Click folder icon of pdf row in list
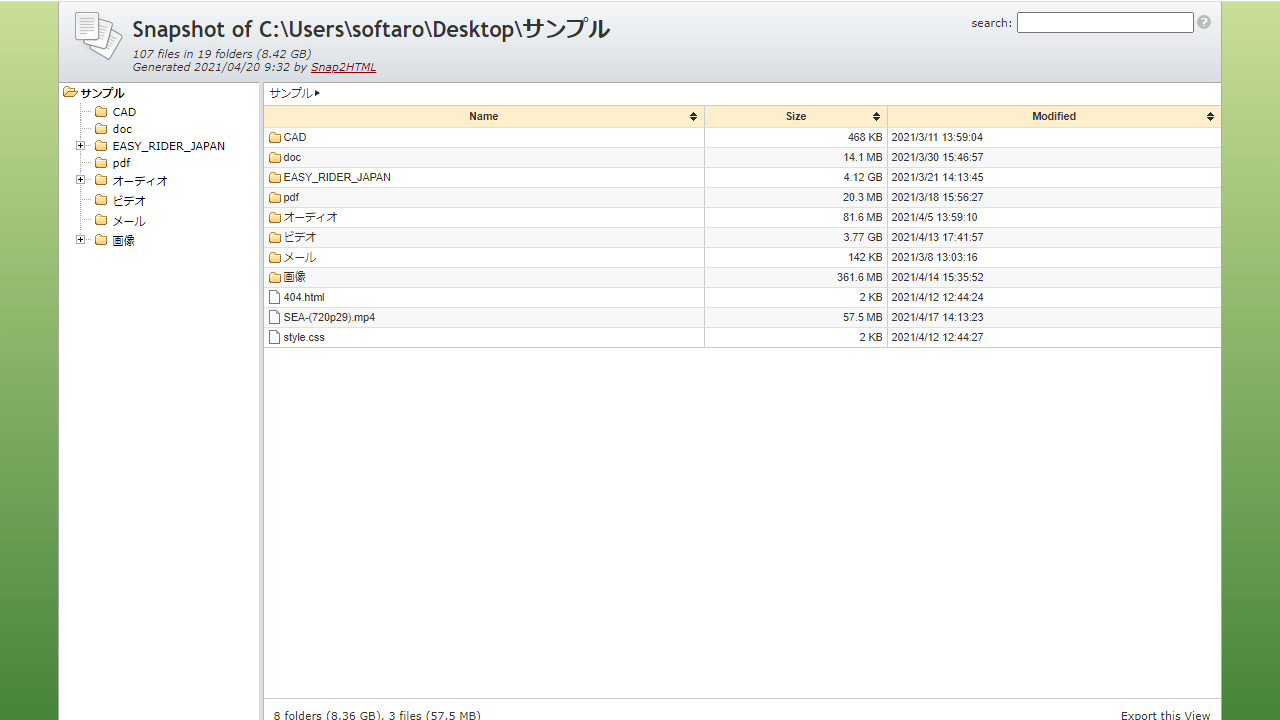This screenshot has height=720, width=1280. (x=275, y=198)
